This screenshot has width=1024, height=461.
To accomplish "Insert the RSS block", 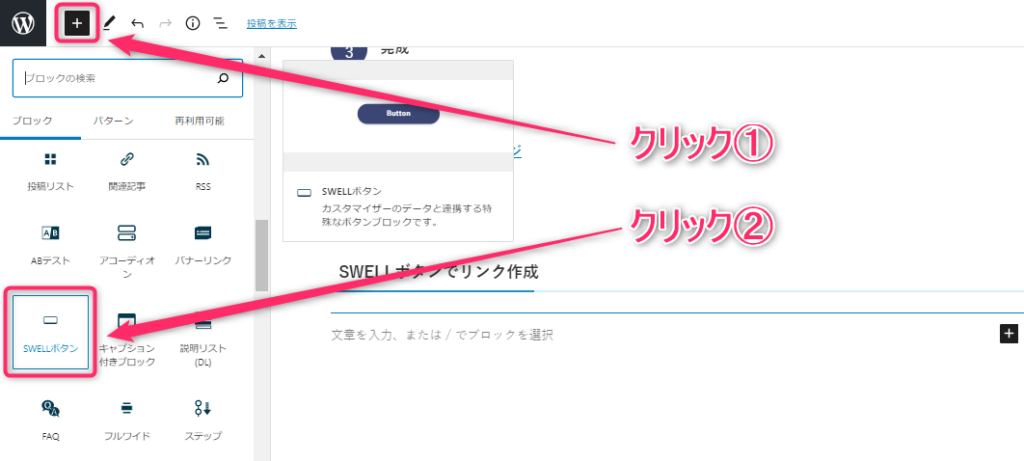I will pos(202,172).
